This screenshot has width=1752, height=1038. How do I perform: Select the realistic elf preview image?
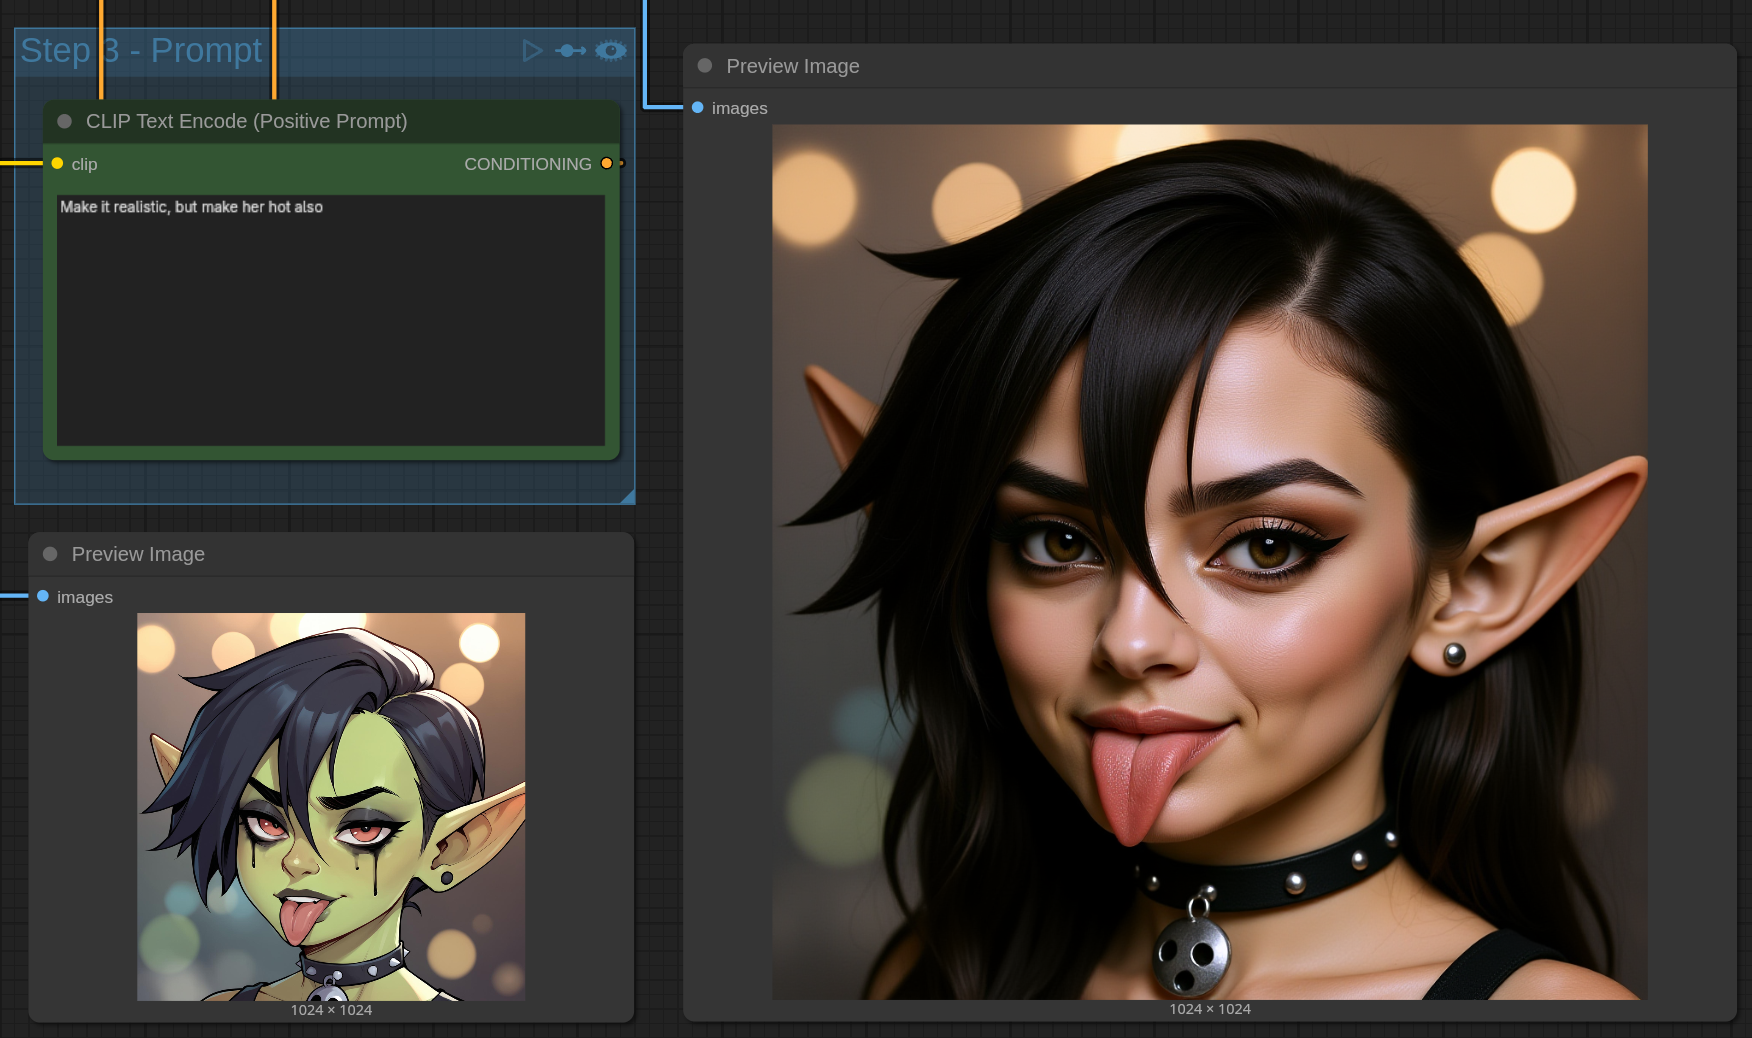pos(1210,562)
